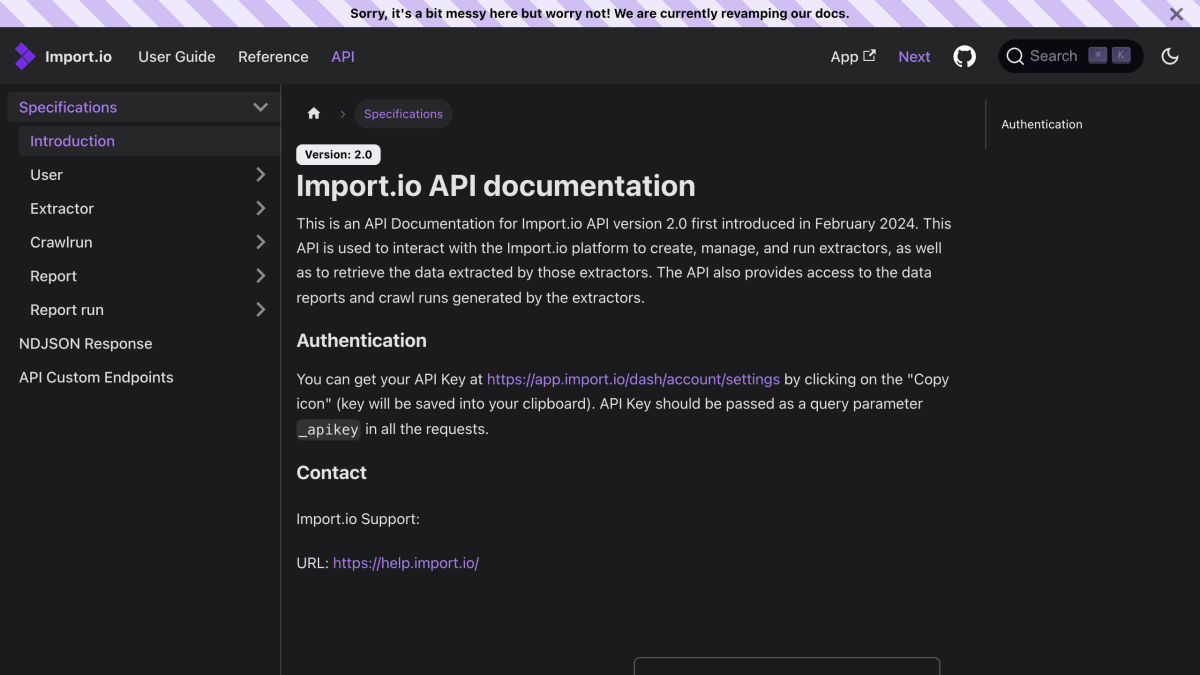Expand the Report run sidebar chevron
This screenshot has height=675, width=1200.
(x=260, y=310)
